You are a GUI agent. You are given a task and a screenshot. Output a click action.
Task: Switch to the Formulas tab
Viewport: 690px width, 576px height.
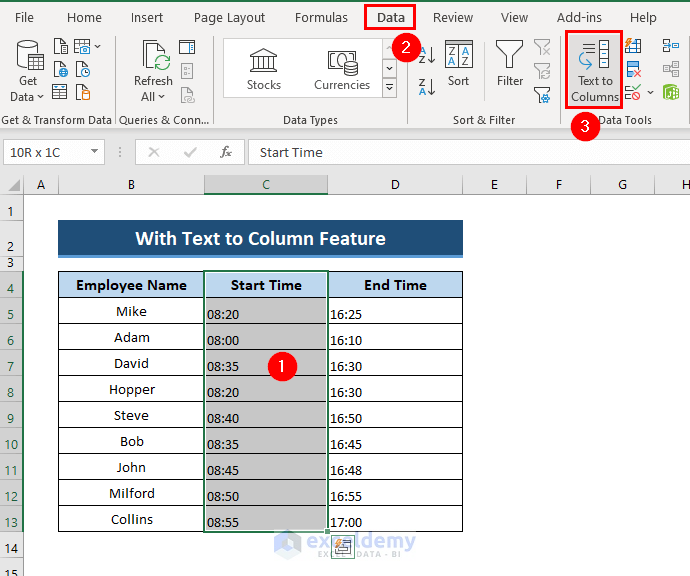[x=322, y=17]
